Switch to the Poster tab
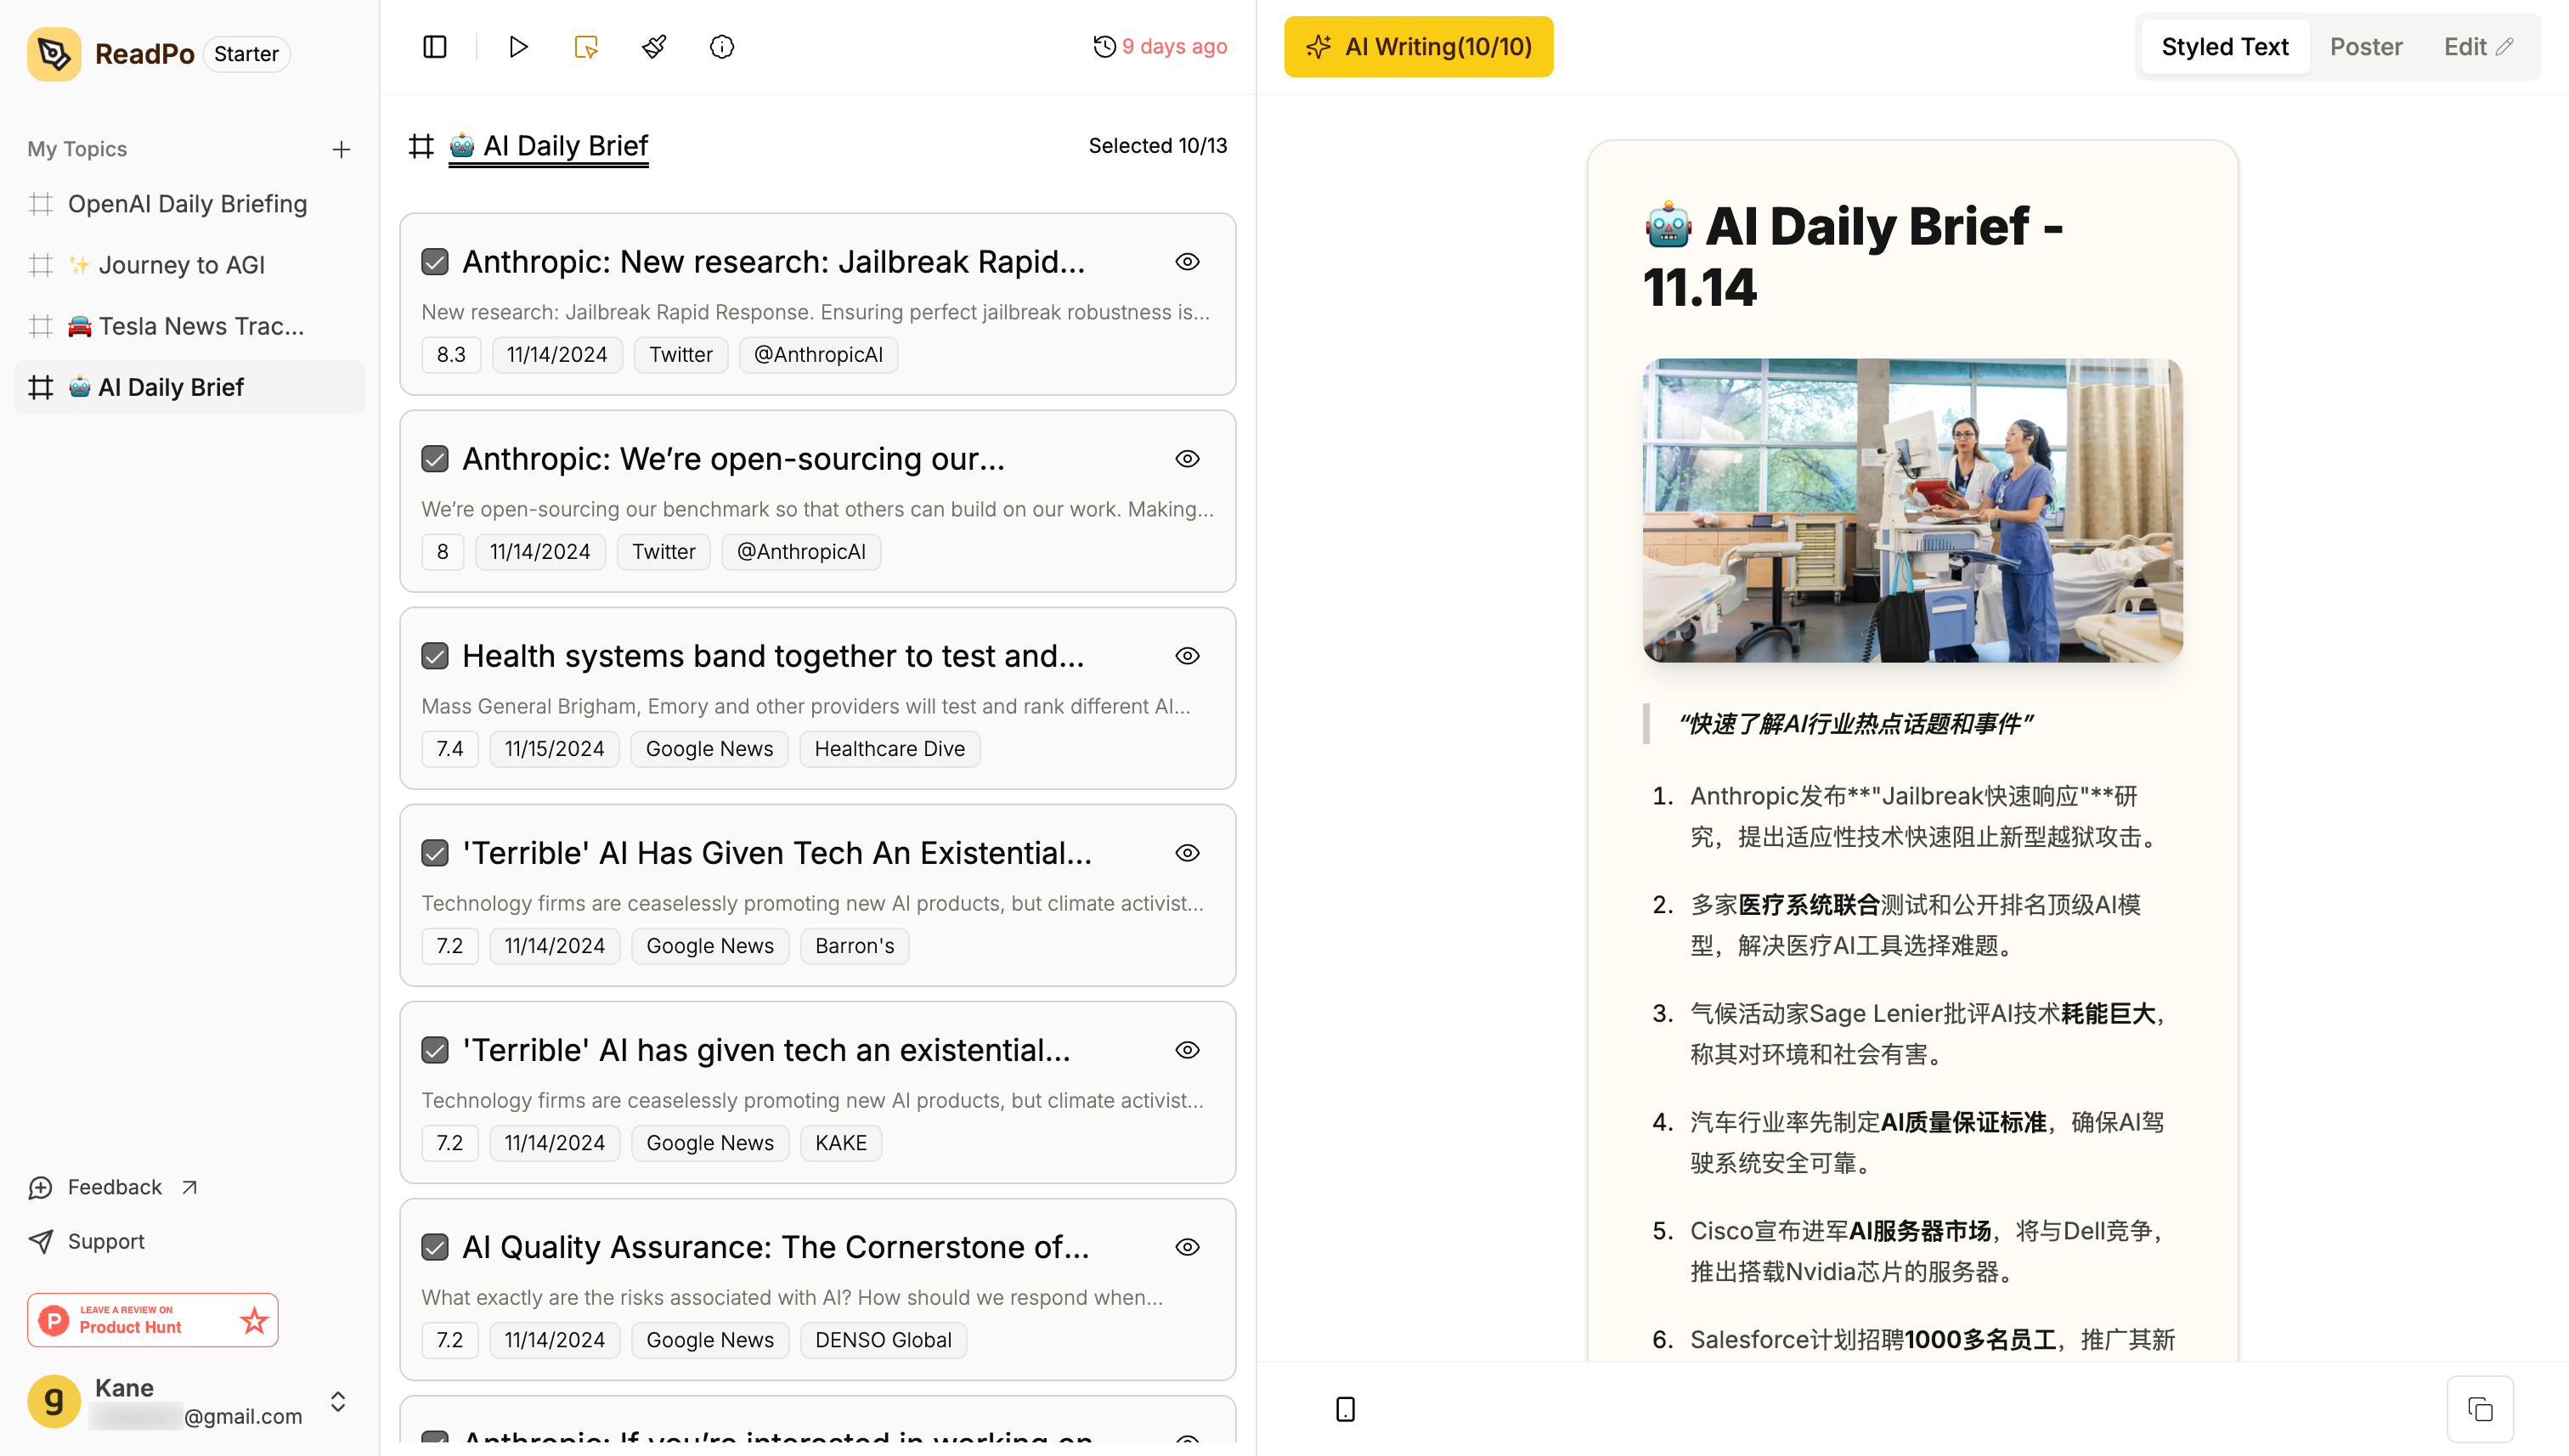 pyautogui.click(x=2365, y=47)
